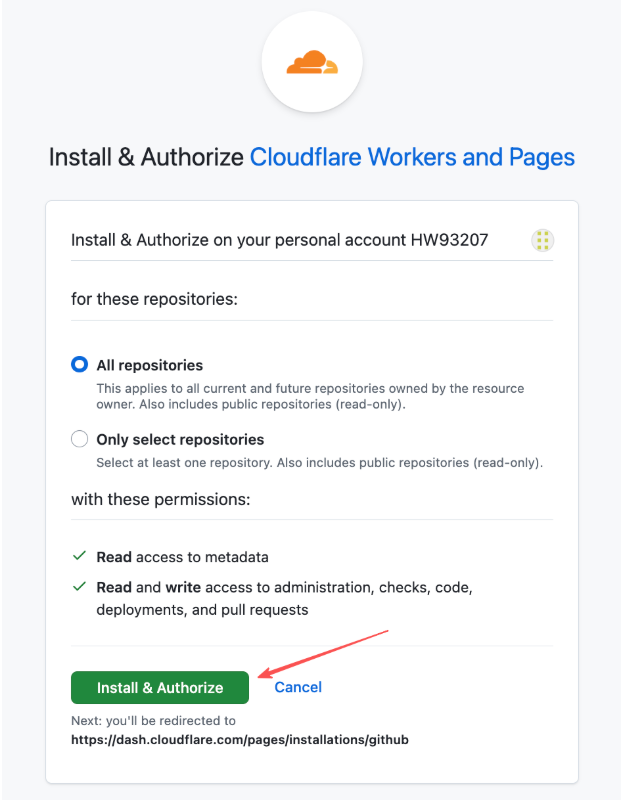
Task: Click the administration, checks, code permission text
Action: click(x=284, y=598)
